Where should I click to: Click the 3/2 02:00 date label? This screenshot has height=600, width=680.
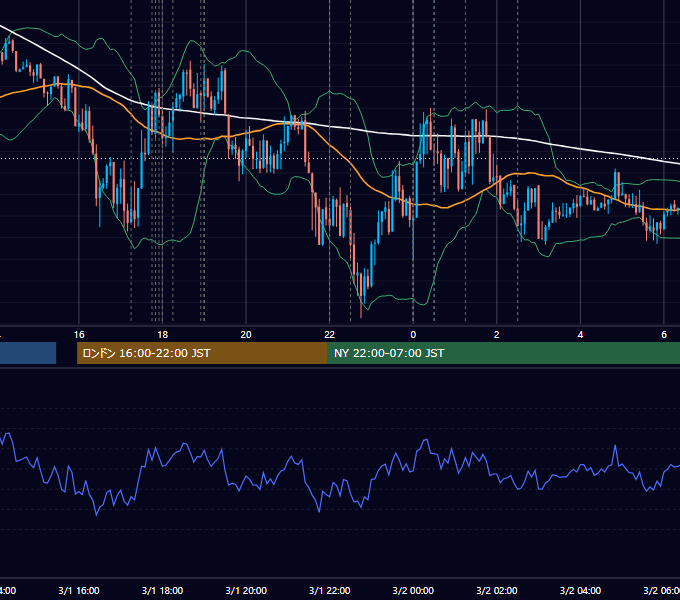(497, 591)
